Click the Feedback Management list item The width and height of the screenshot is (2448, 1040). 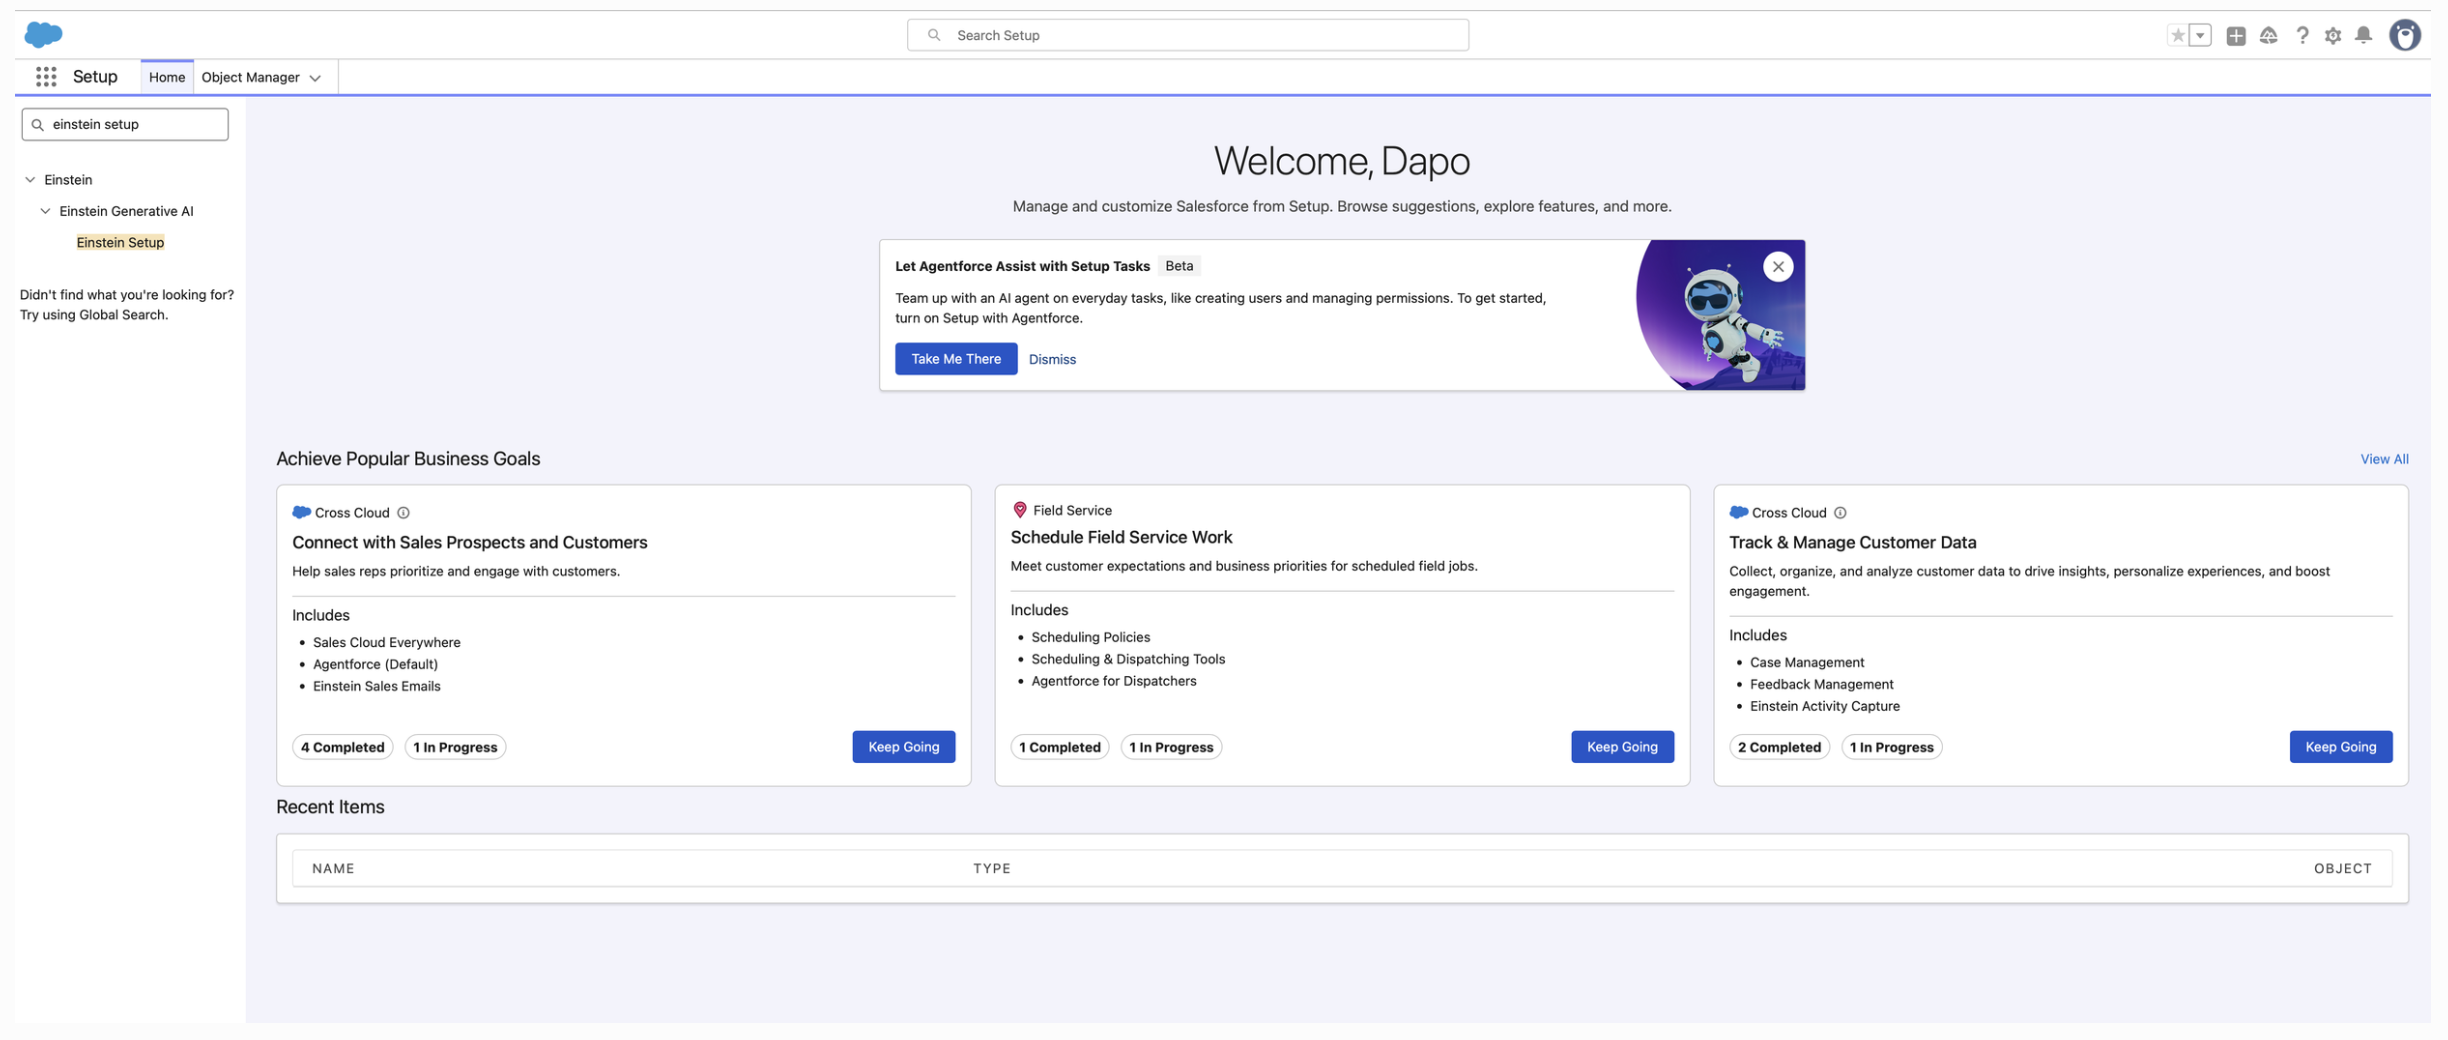click(1821, 684)
